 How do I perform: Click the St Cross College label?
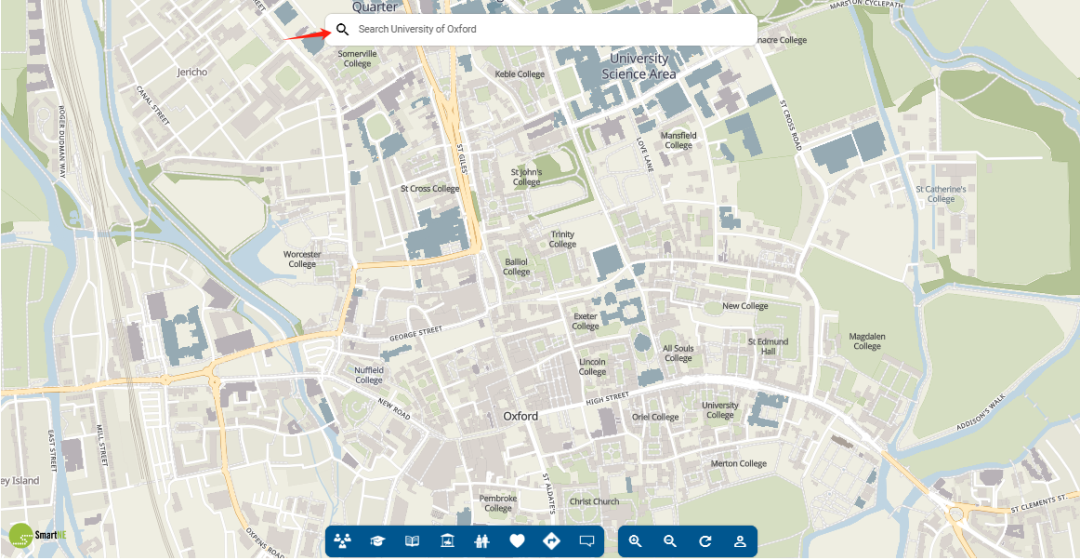coord(430,189)
